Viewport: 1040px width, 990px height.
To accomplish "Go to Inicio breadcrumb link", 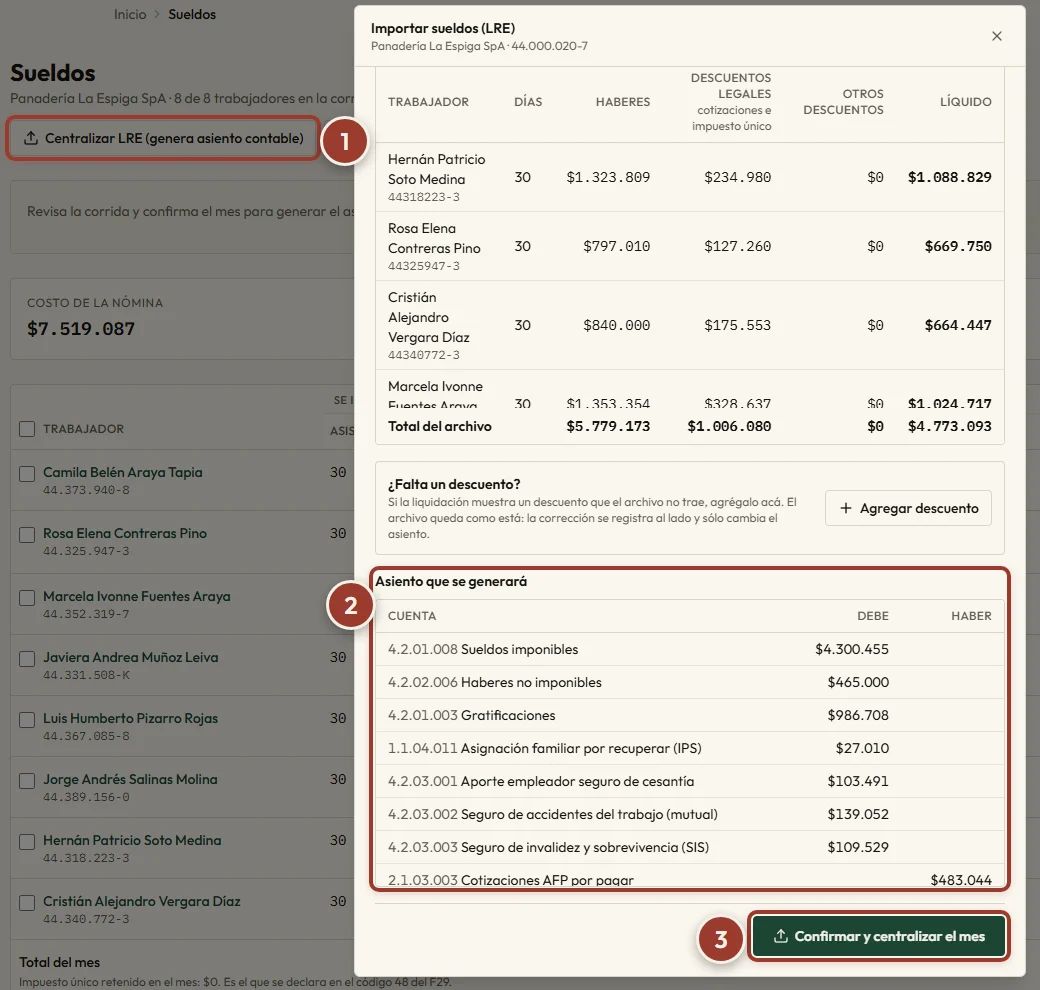I will click(x=130, y=15).
